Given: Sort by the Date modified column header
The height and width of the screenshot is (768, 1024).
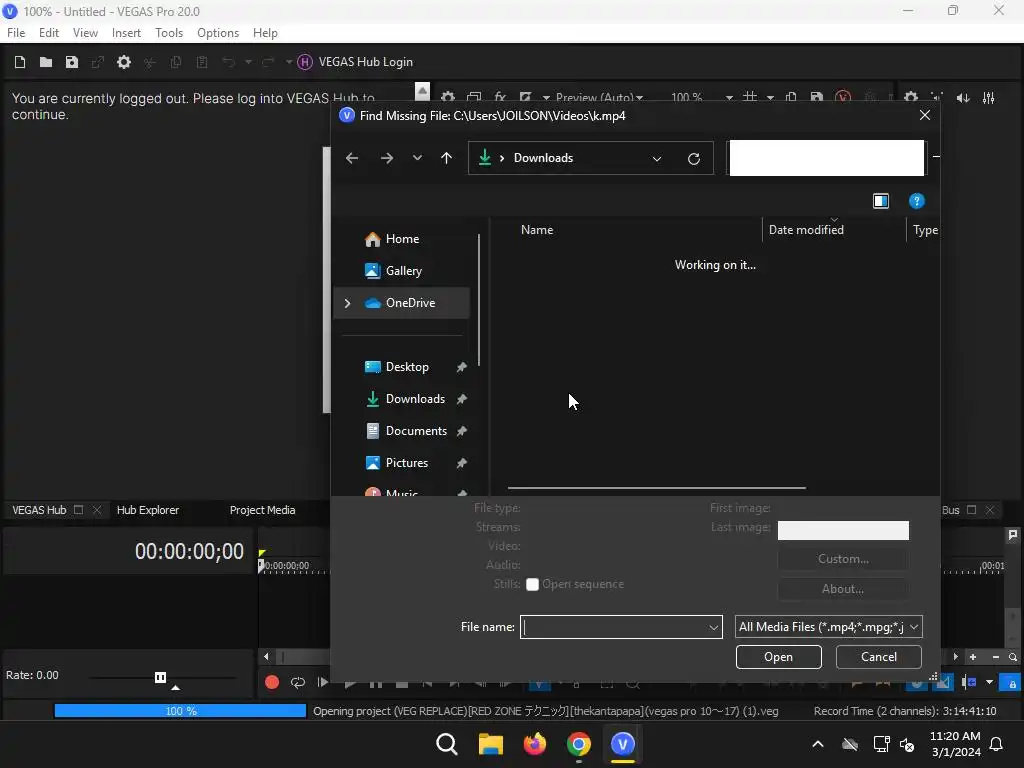Looking at the screenshot, I should click(806, 230).
